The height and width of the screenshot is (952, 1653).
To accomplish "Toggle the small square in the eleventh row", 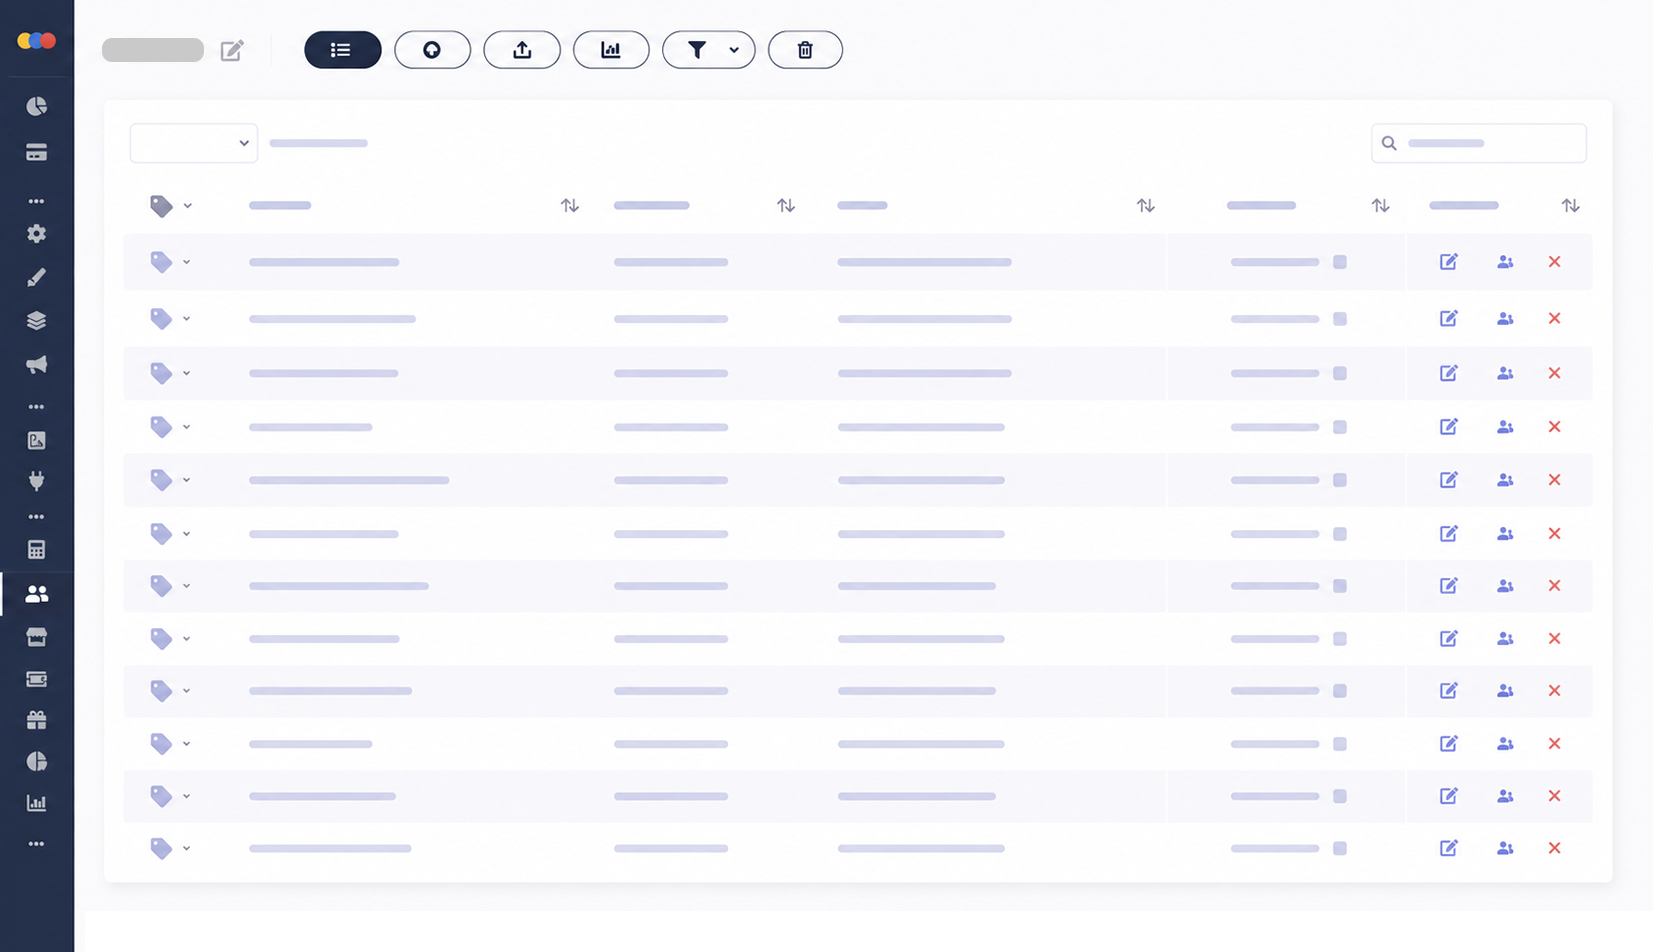I will tap(1340, 796).
